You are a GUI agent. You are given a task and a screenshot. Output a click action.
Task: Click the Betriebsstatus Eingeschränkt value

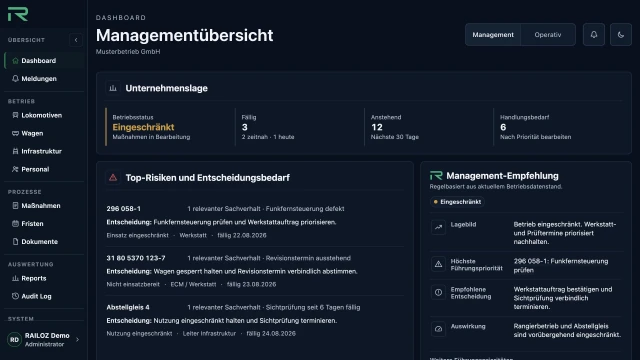(x=143, y=127)
